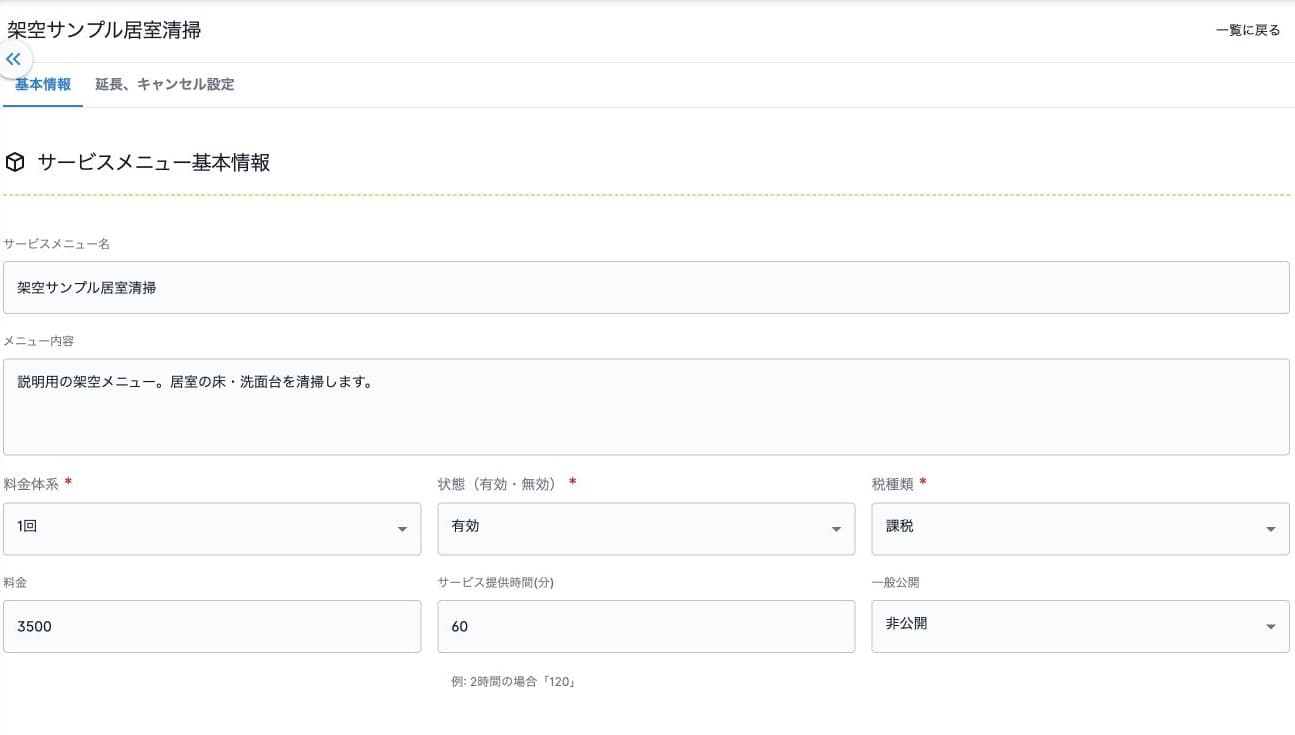Click the メニュー内容 field label
Image resolution: width=1295 pixels, height=735 pixels.
coord(38,341)
